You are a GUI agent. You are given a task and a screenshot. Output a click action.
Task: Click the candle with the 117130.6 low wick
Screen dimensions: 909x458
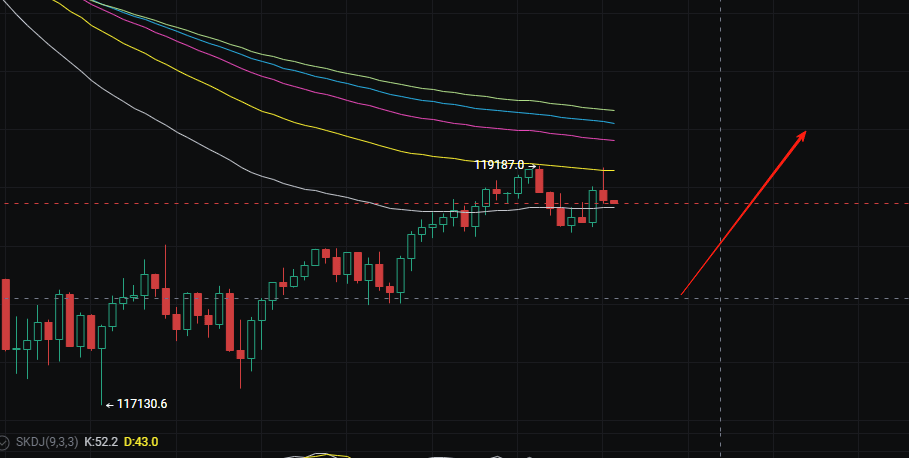coord(102,337)
